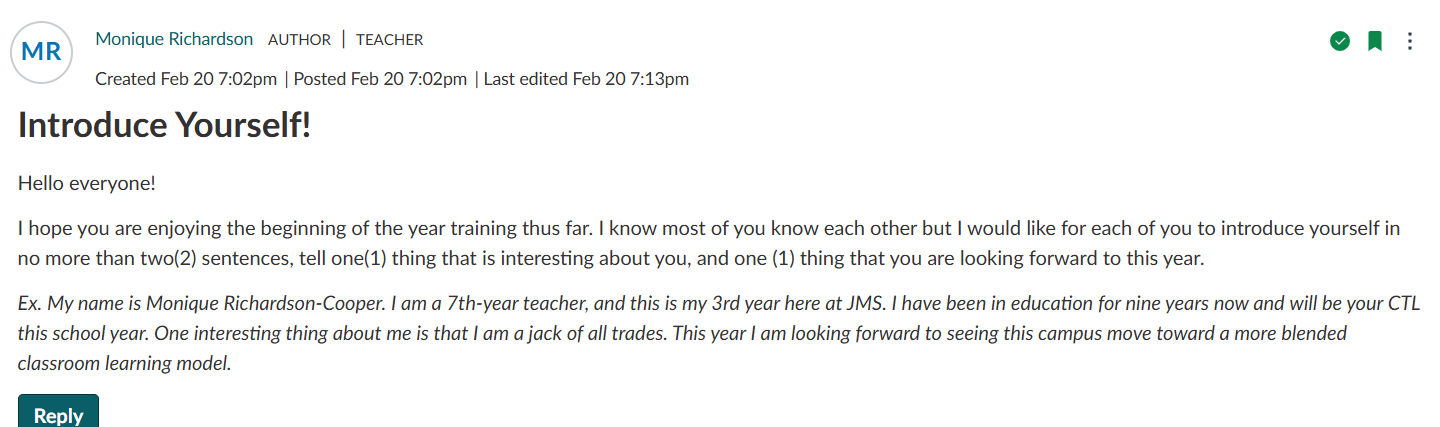This screenshot has height=427, width=1440.
Task: Click the Hello everyone! greeting line
Action: (87, 183)
